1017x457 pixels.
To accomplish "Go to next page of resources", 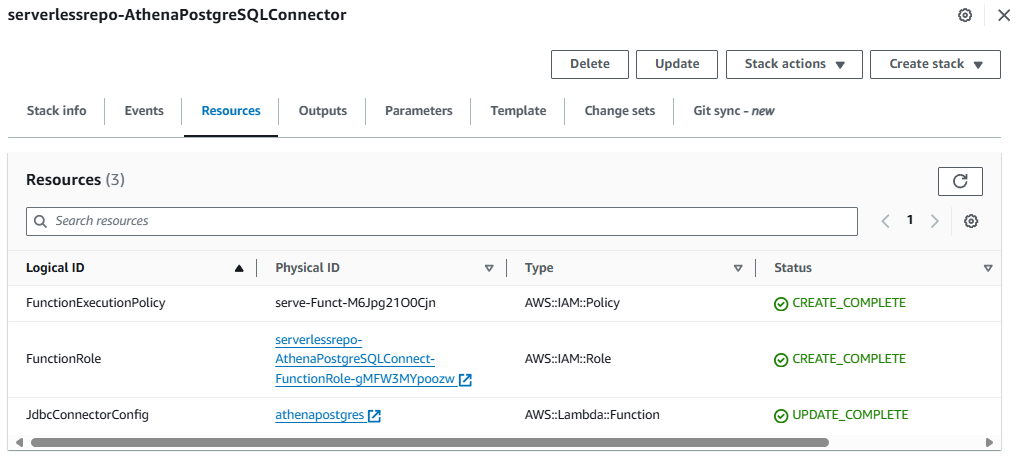I will (935, 221).
